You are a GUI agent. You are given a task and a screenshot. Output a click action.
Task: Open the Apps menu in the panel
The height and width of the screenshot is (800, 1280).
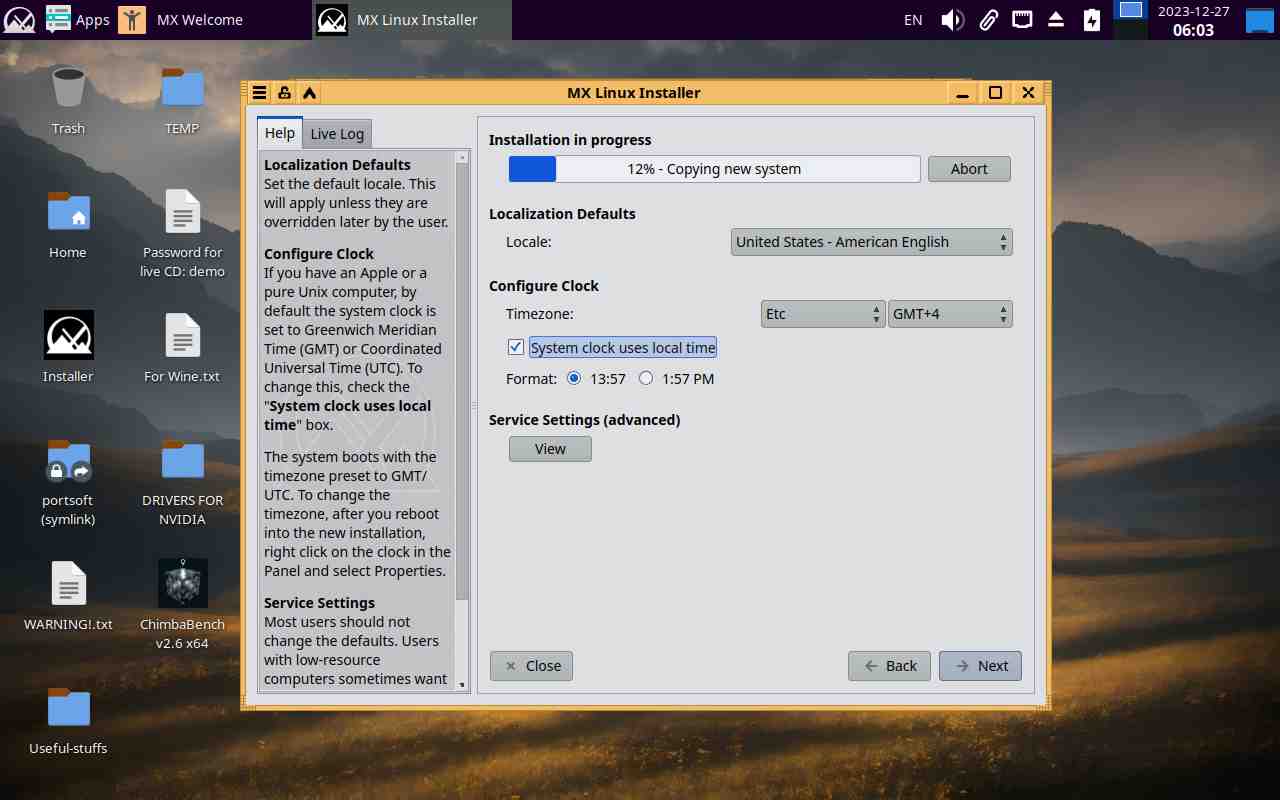77,19
